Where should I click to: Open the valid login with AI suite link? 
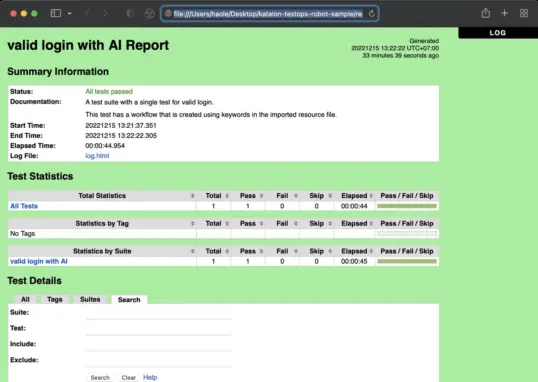tap(39, 261)
